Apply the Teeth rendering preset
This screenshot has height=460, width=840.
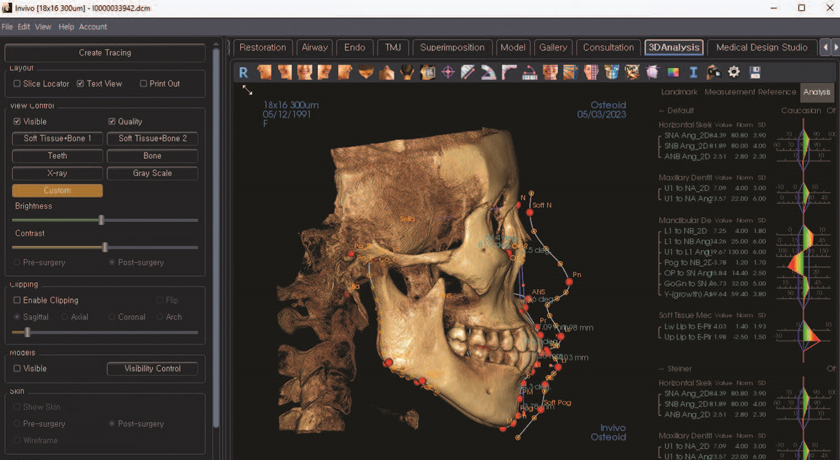tap(57, 156)
